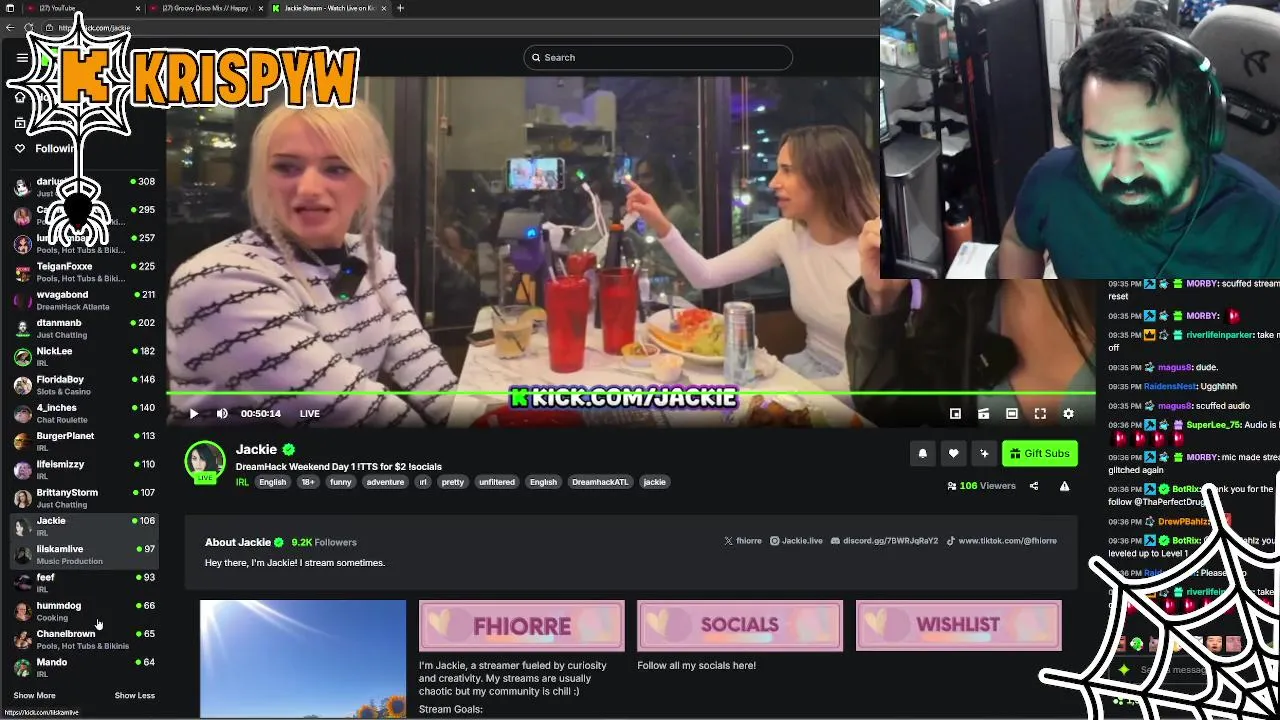The image size is (1280, 720).
Task: Open Chanelbrown channel in sidebar
Action: (84, 639)
